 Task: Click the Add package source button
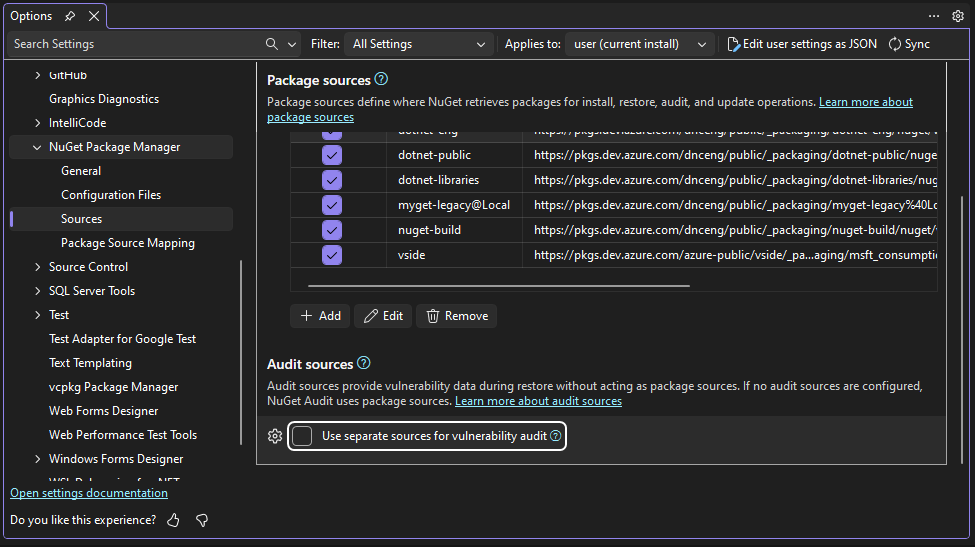coord(320,316)
